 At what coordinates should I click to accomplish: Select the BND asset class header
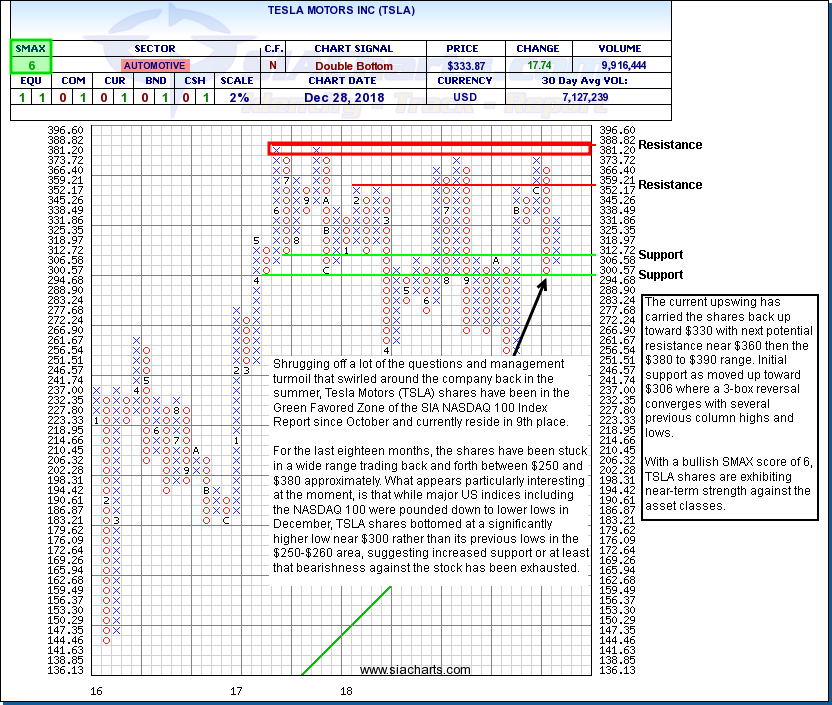[x=156, y=80]
